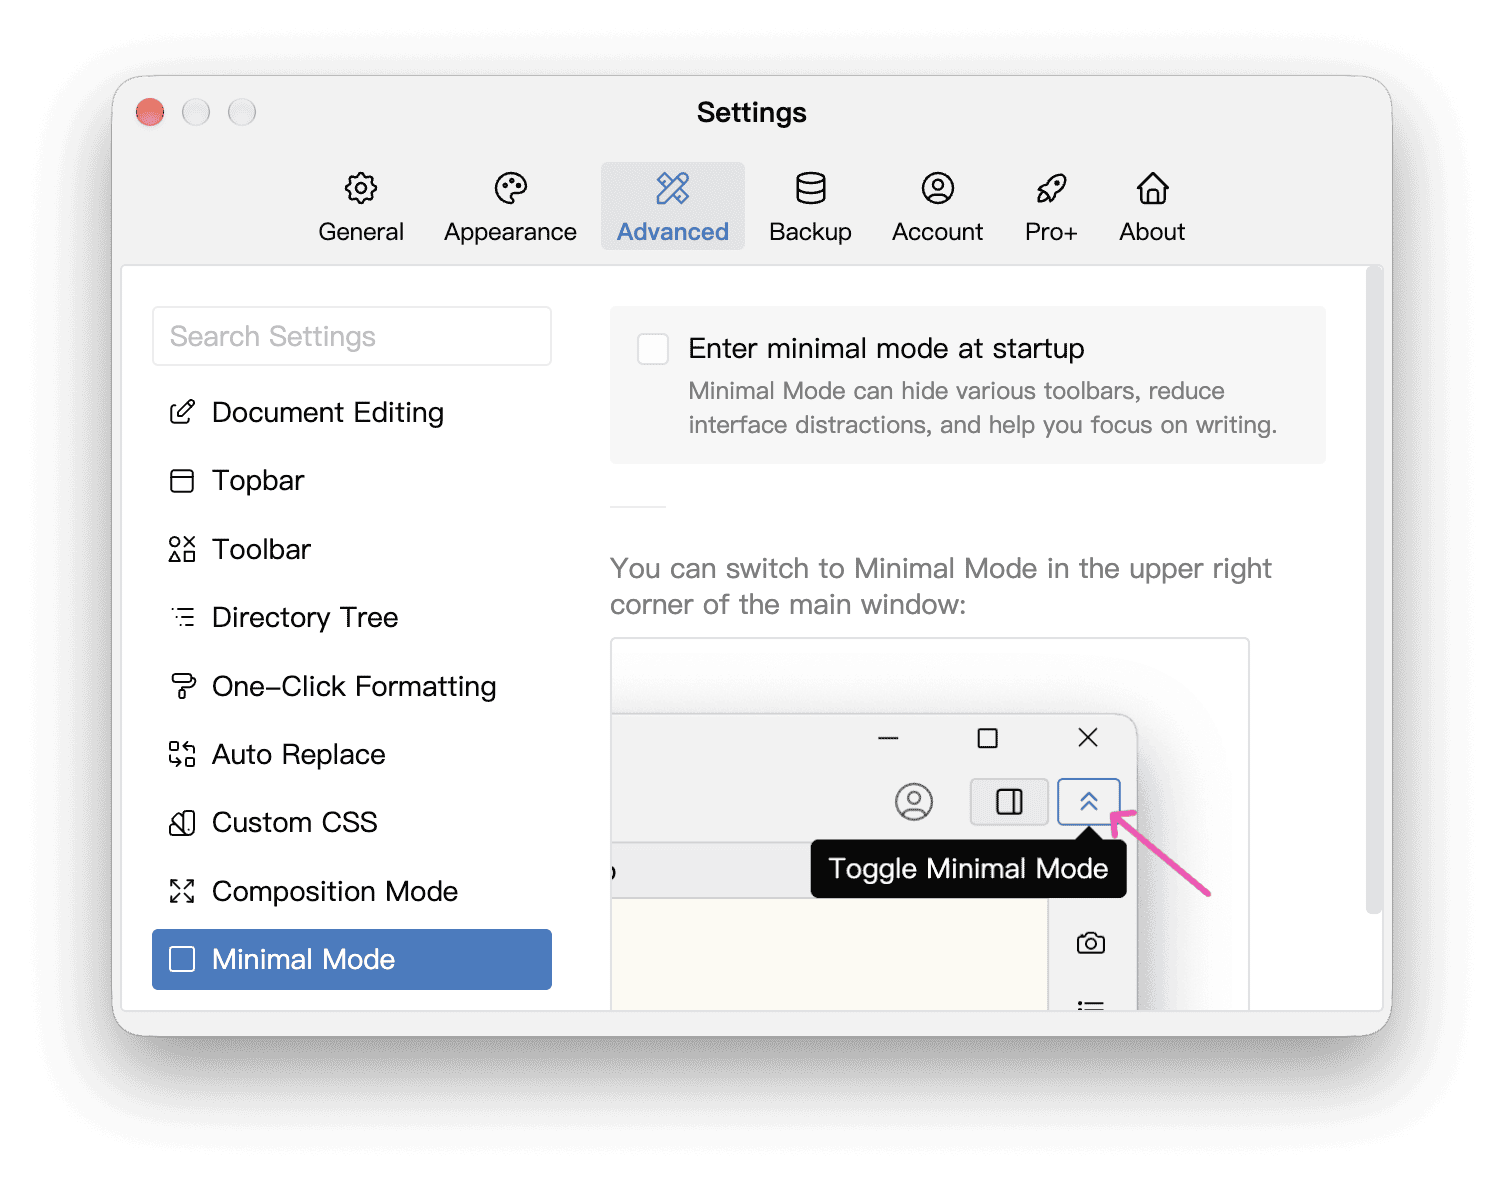Select Auto Replace section
The image size is (1504, 1184).
(352, 754)
